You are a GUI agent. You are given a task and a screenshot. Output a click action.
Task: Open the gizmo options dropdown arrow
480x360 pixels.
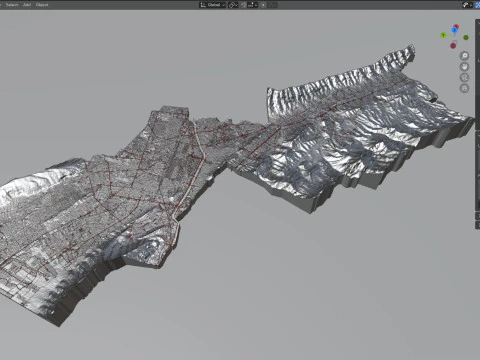click(x=471, y=5)
